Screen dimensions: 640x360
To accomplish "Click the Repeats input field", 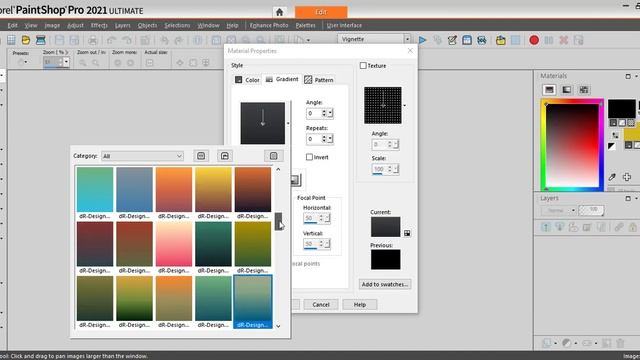I will 313,139.
